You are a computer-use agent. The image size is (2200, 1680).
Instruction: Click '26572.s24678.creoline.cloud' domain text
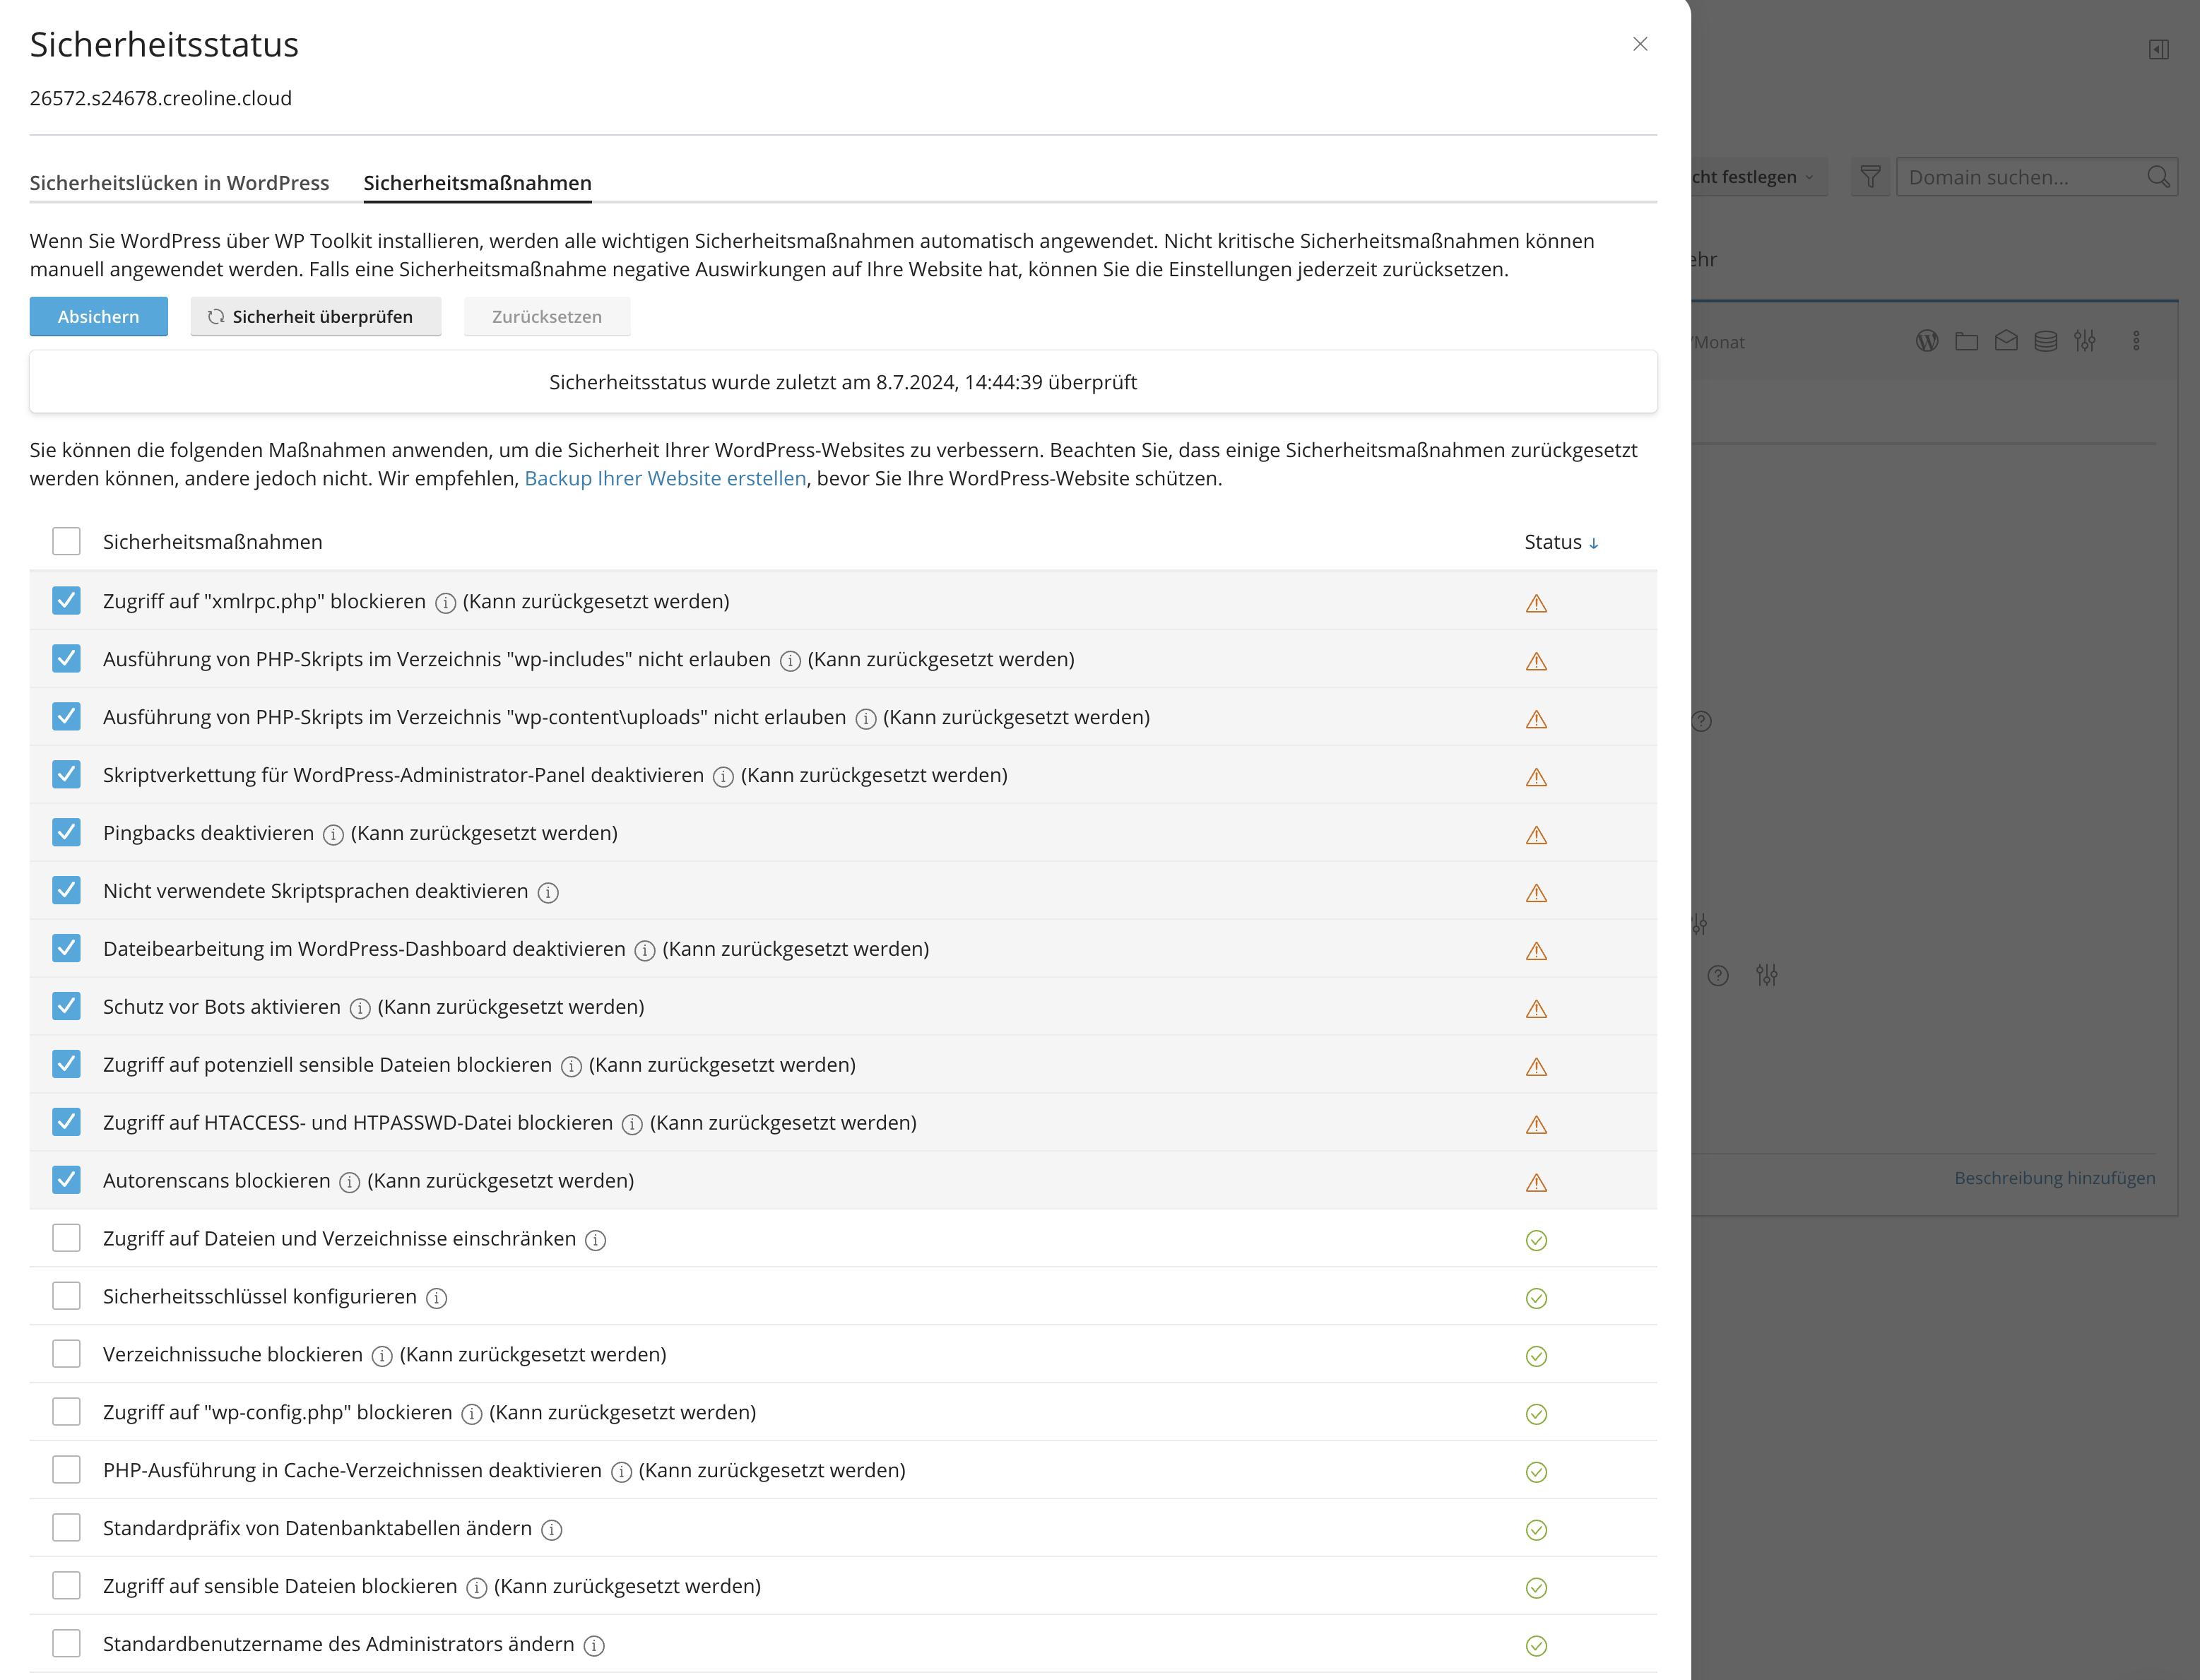(161, 98)
